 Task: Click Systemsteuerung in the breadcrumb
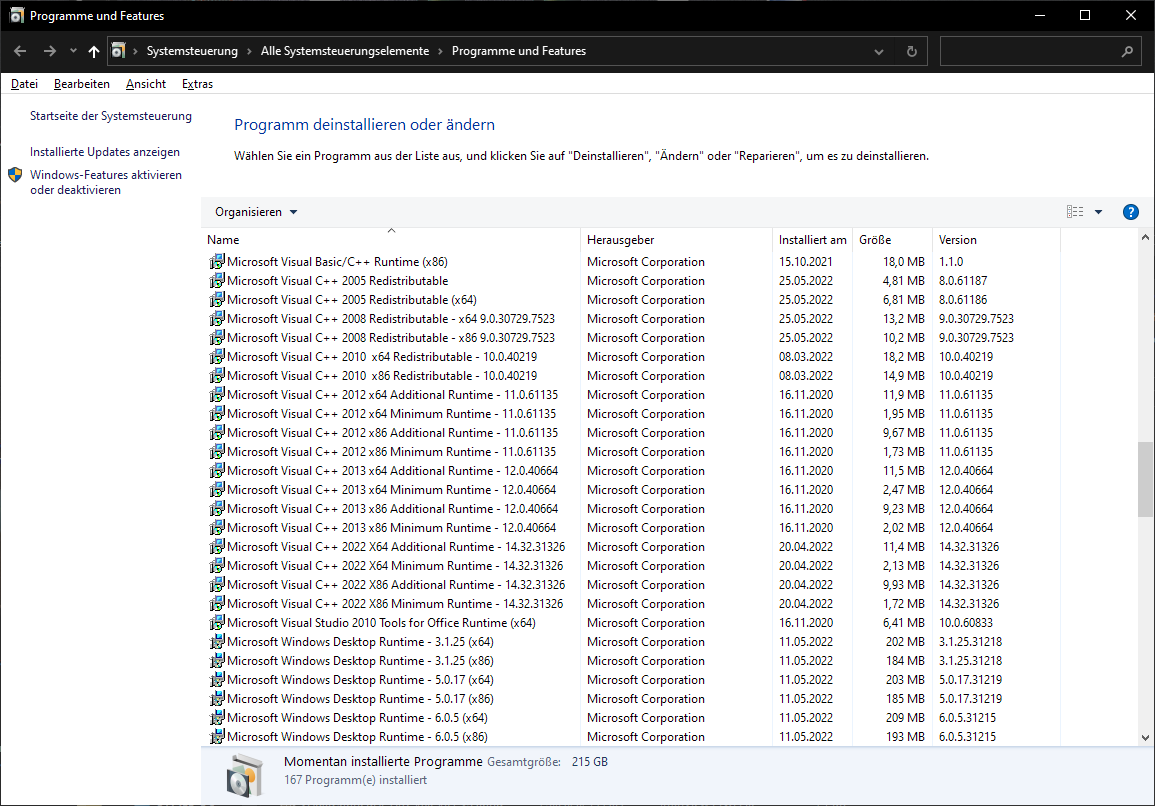coord(192,51)
